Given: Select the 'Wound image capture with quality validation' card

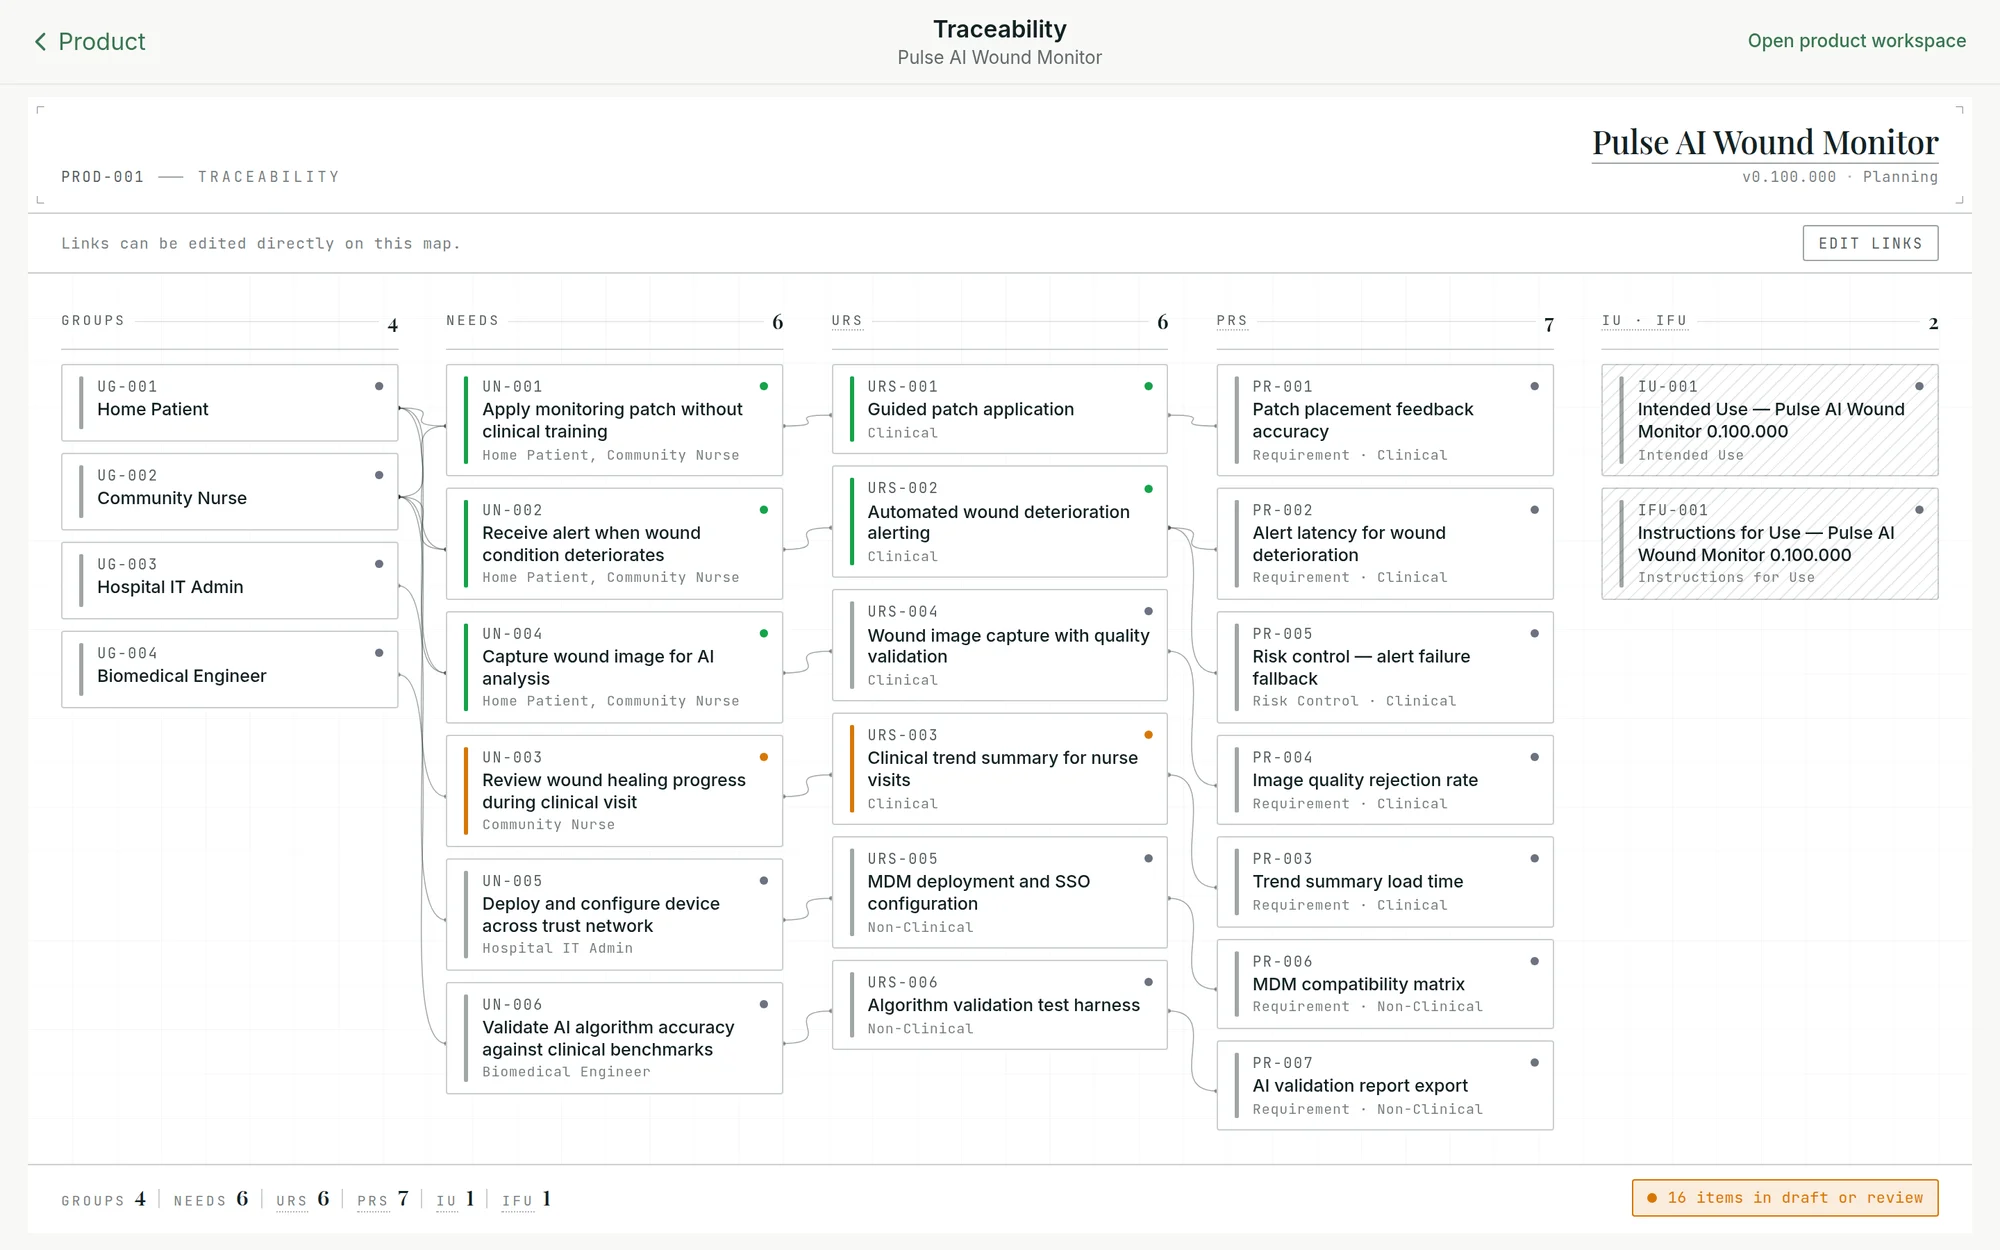Looking at the screenshot, I should [x=999, y=645].
